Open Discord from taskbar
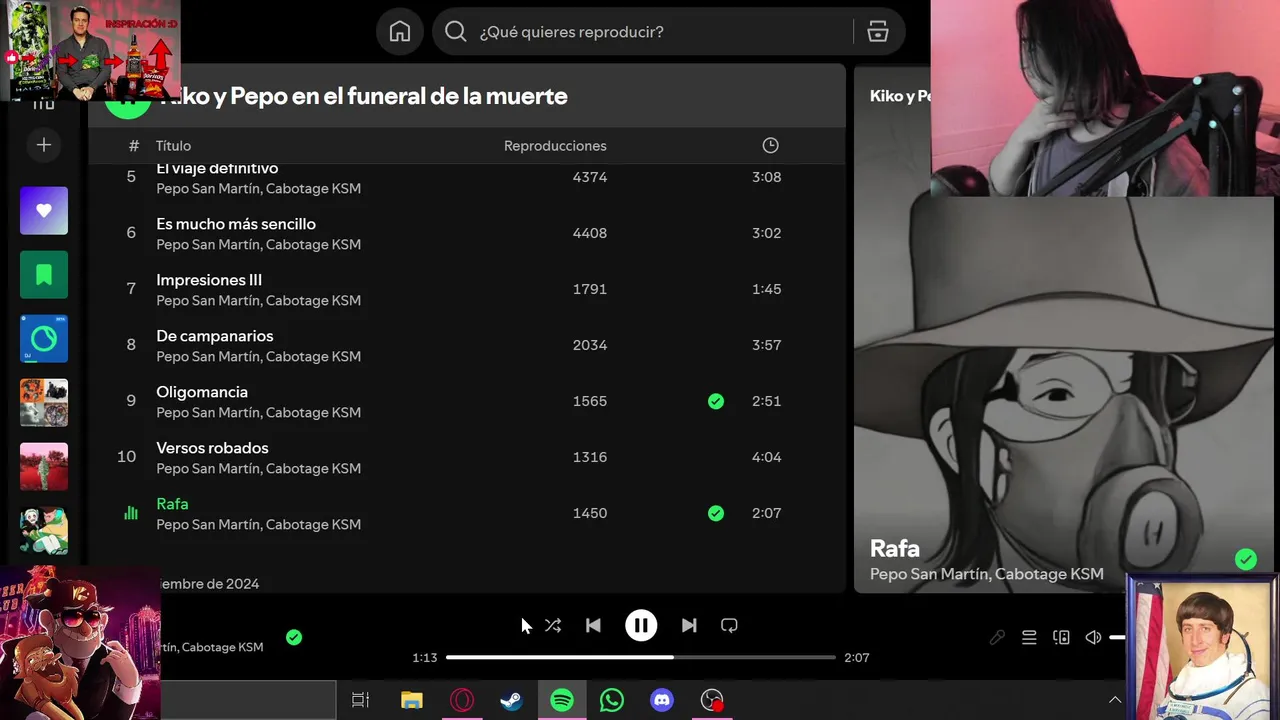1280x720 pixels. [662, 700]
